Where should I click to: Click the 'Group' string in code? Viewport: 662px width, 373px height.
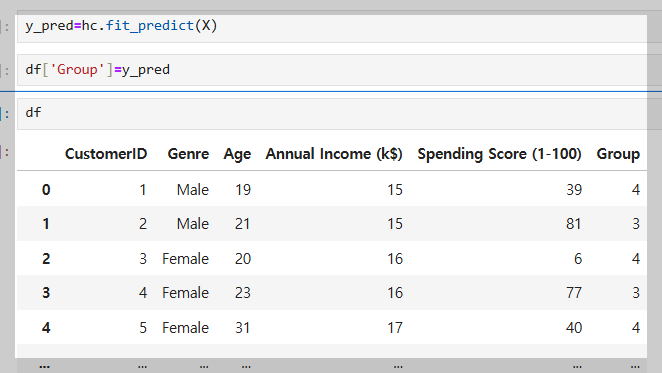tap(77, 69)
